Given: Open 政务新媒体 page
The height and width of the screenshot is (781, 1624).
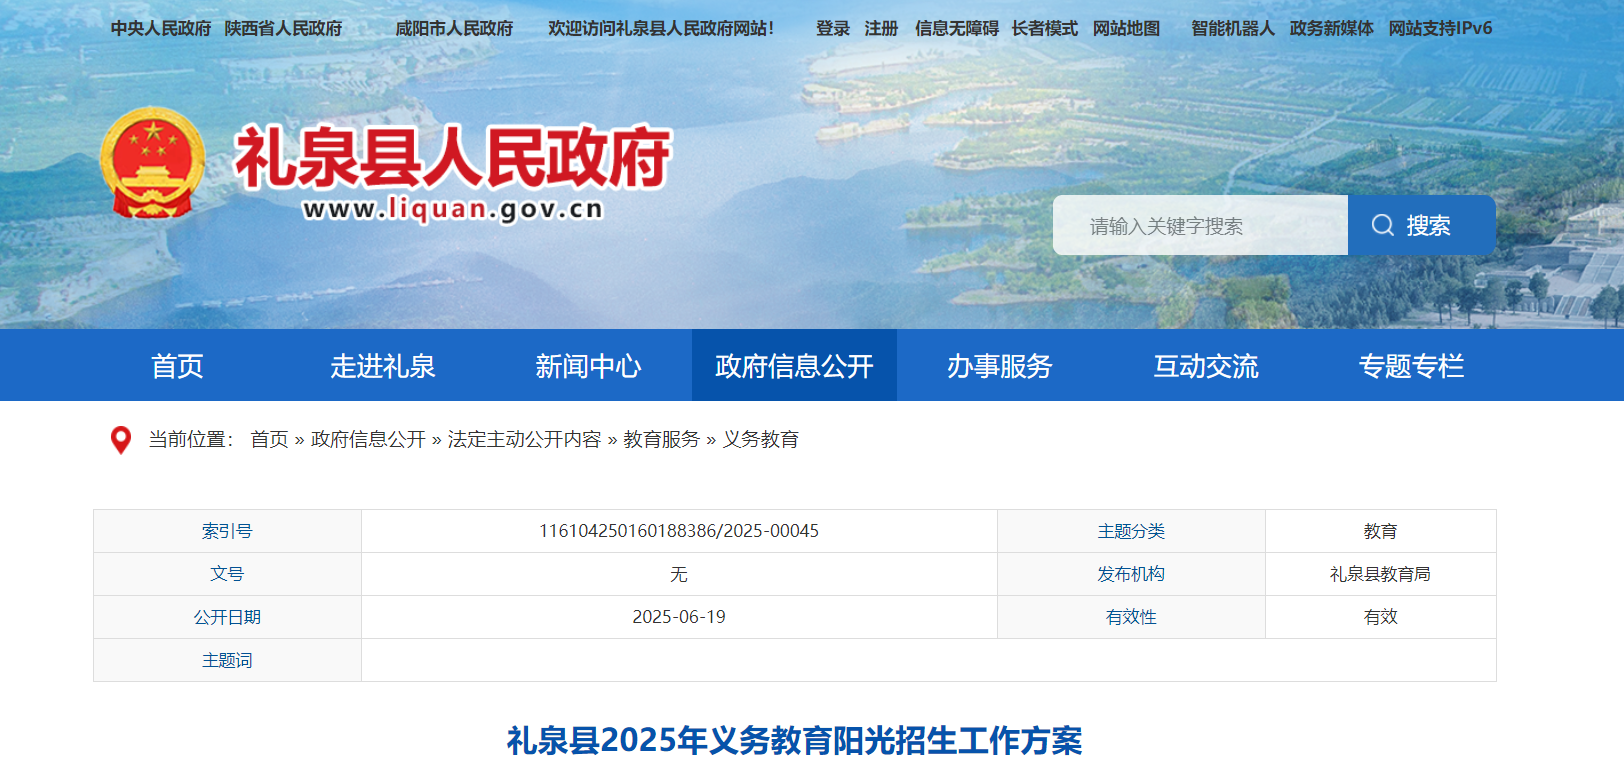Looking at the screenshot, I should click(x=1332, y=28).
